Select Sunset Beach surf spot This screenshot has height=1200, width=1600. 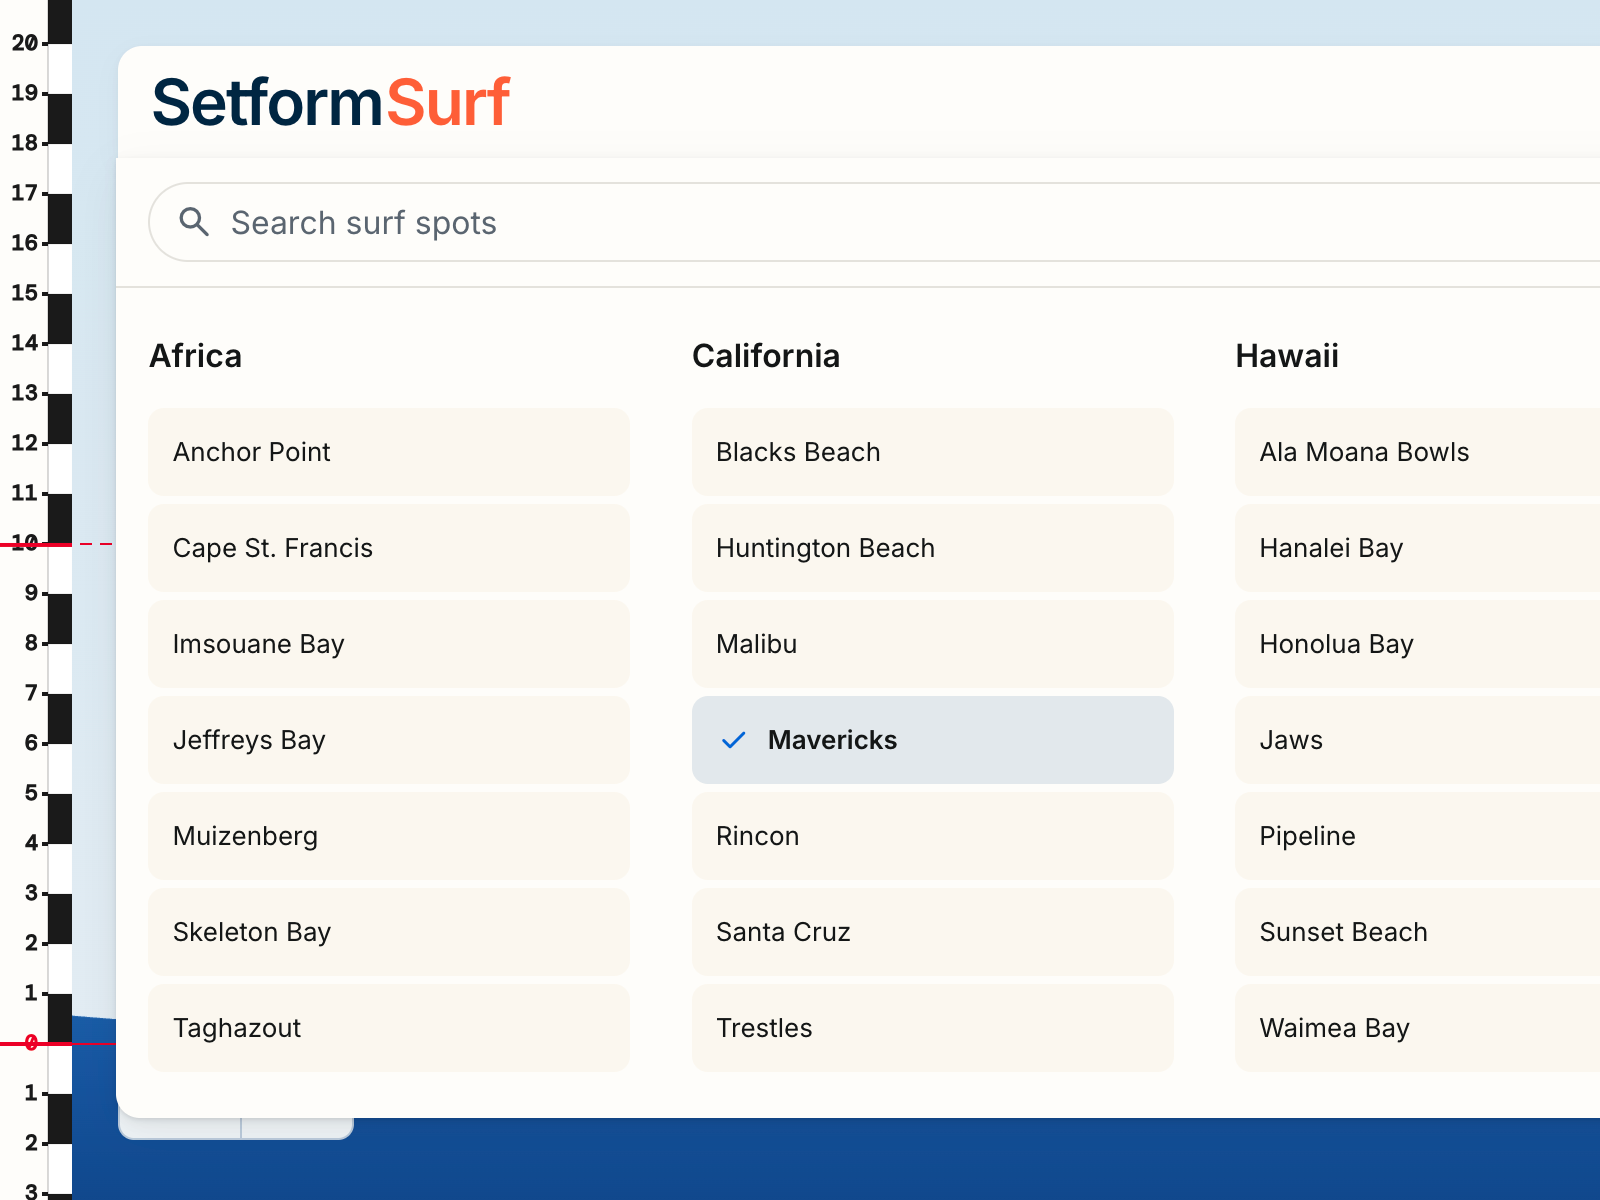pyautogui.click(x=1418, y=932)
